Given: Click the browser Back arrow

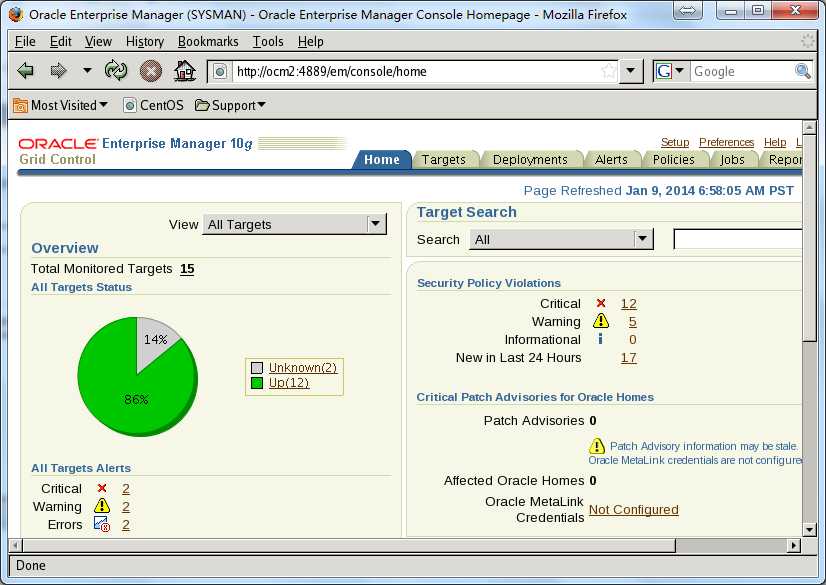Looking at the screenshot, I should coord(25,71).
